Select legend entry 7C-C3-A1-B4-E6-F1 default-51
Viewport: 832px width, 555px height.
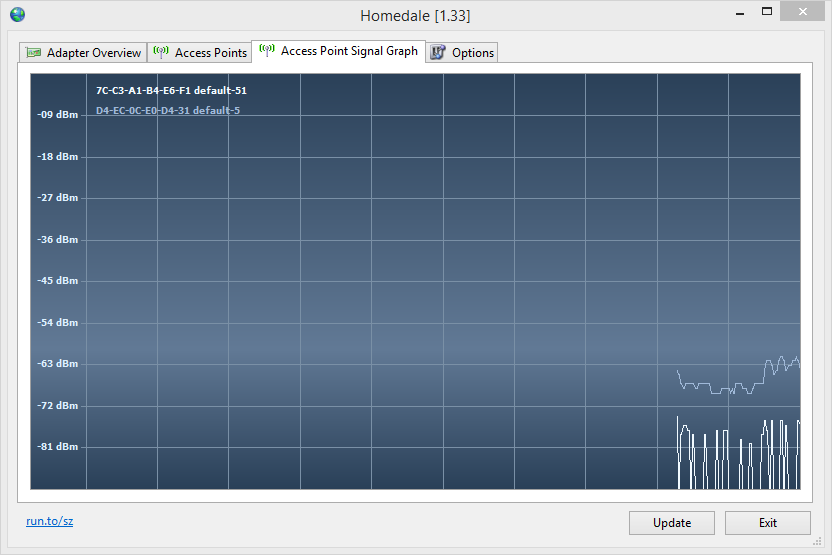(171, 90)
